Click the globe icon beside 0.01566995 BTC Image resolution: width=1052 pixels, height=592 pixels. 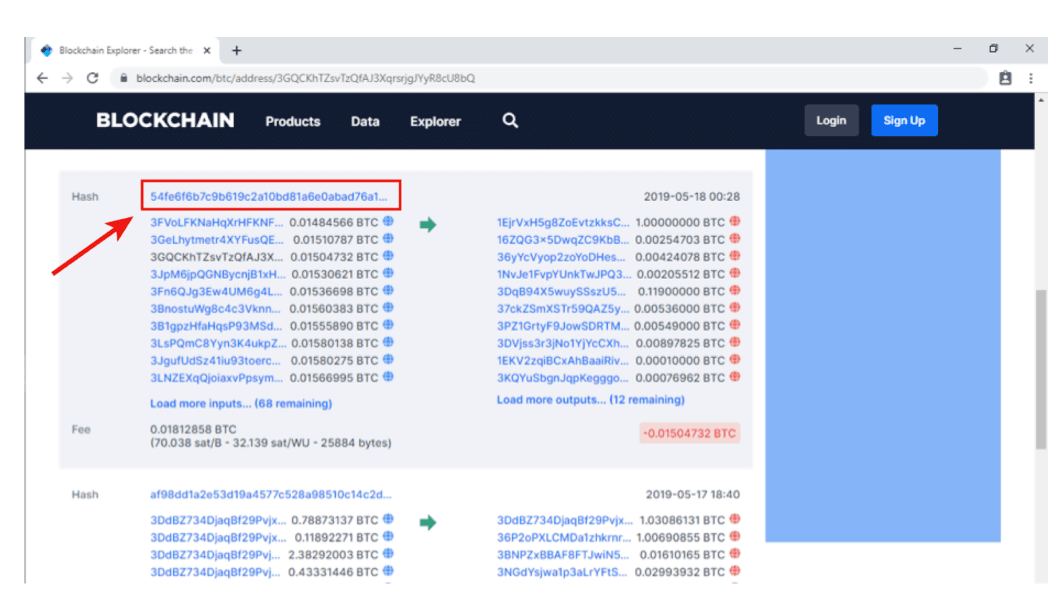click(388, 377)
